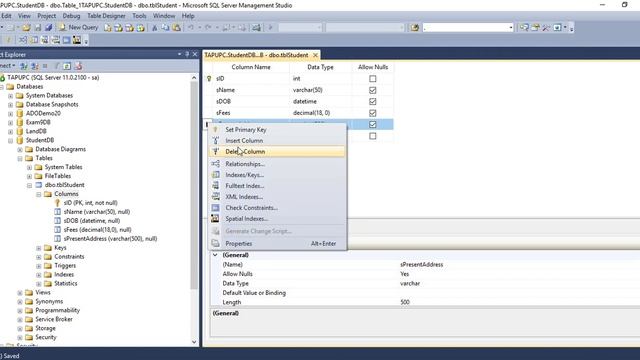Click the Object Explorer pin auto-hide icon
Viewport: 640px width, 360px height.
(x=187, y=54)
